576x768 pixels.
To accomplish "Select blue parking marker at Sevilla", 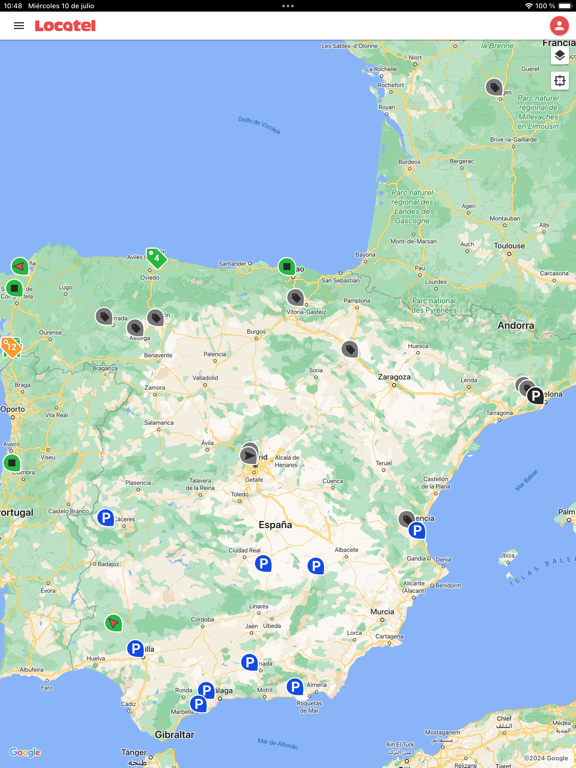I will 135,648.
